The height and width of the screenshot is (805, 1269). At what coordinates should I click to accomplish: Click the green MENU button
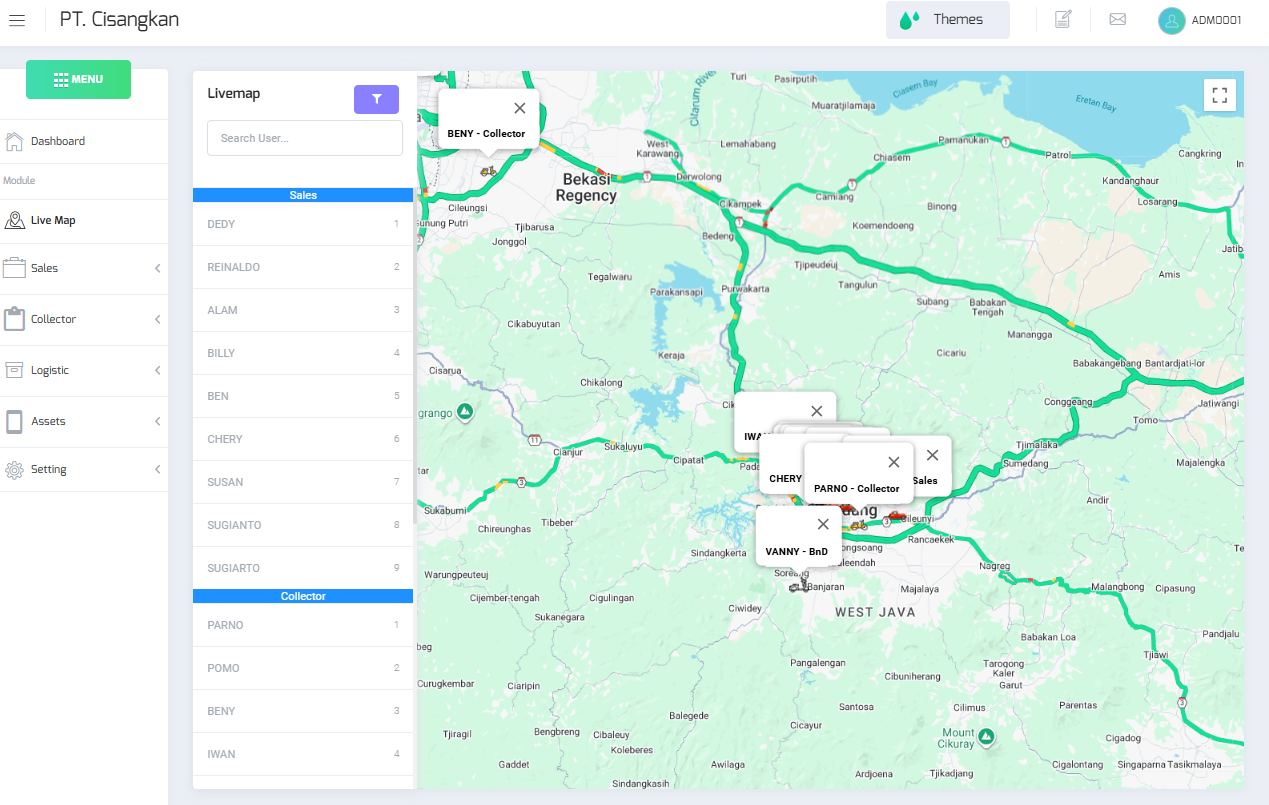(x=78, y=79)
